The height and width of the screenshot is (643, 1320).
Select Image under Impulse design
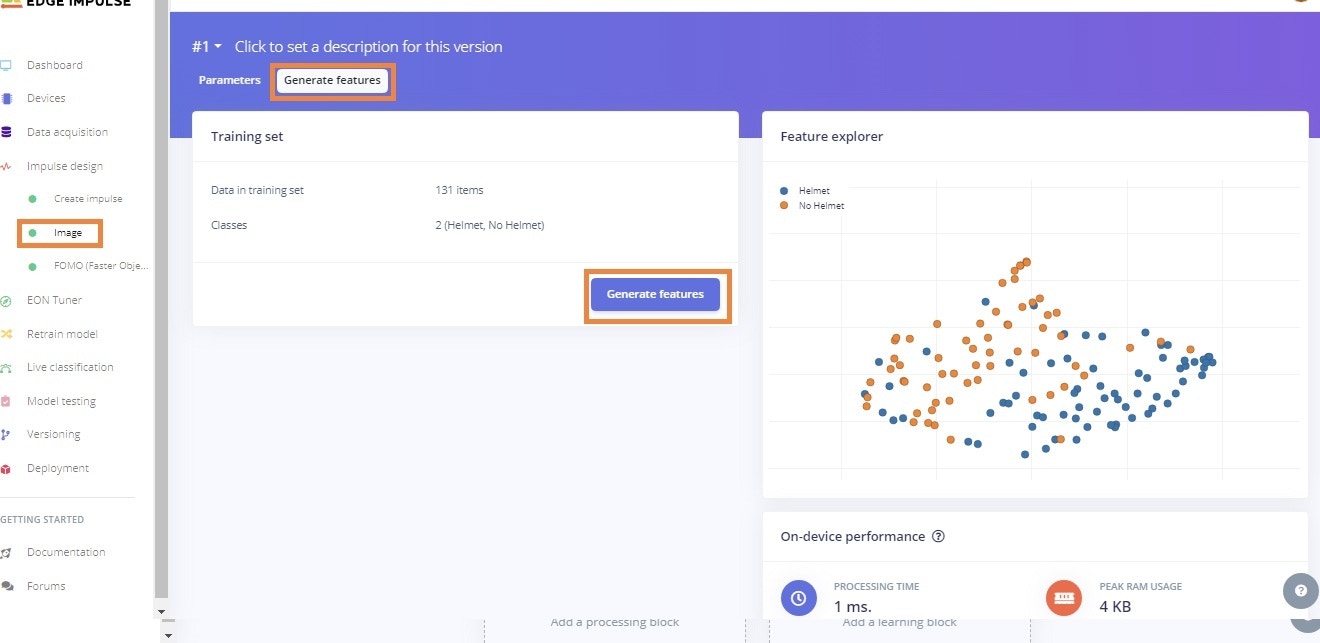click(x=68, y=232)
